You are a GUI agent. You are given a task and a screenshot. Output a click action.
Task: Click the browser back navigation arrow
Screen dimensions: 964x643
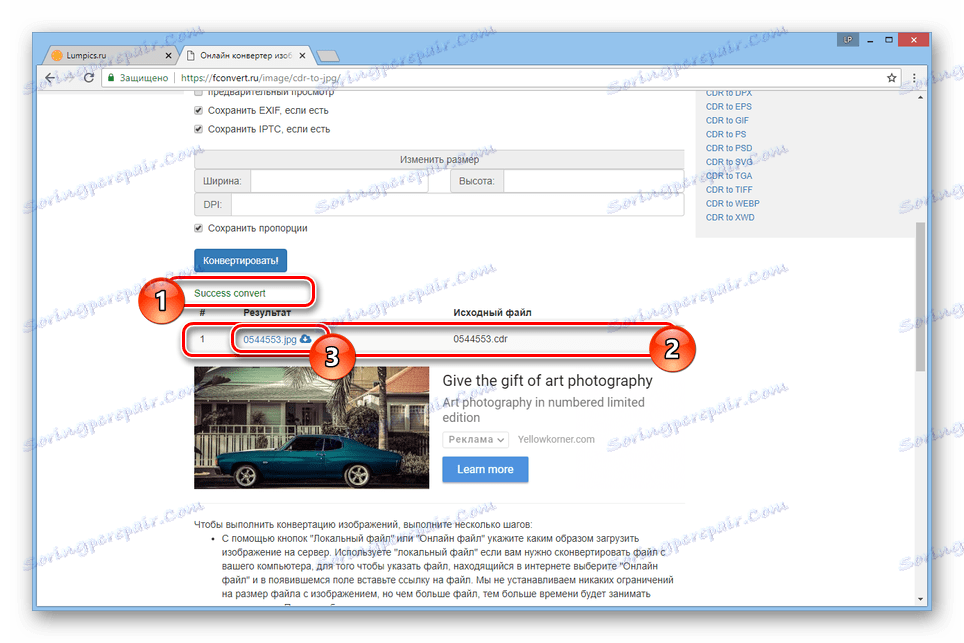tap(49, 77)
